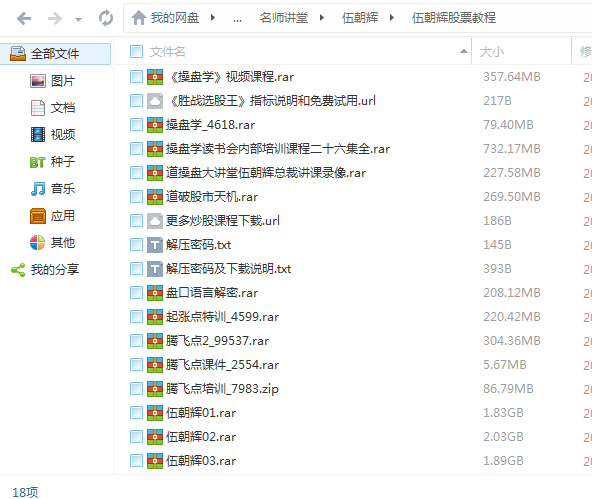This screenshot has height=499, width=592.
Task: Expand arrow after 名师讲堂 breadcrumb
Action: coord(322,18)
